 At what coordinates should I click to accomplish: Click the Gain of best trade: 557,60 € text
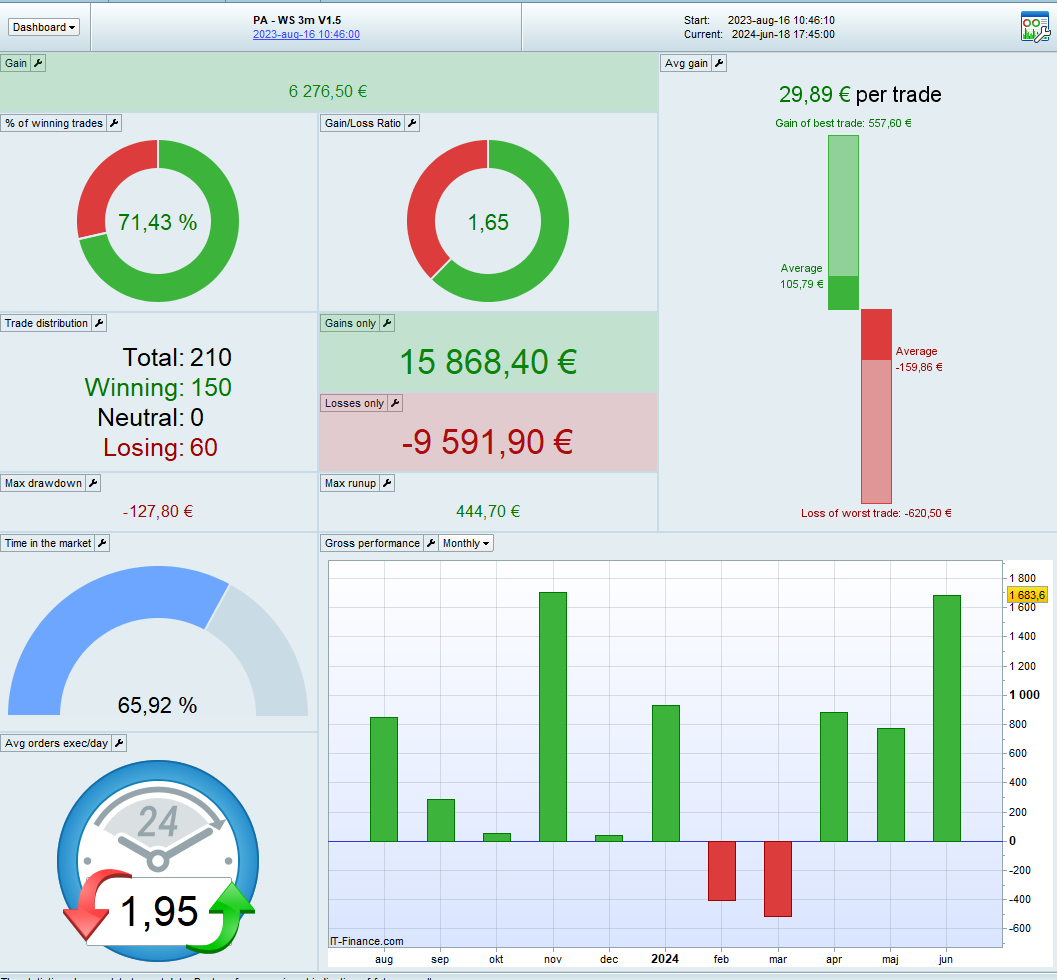point(843,123)
